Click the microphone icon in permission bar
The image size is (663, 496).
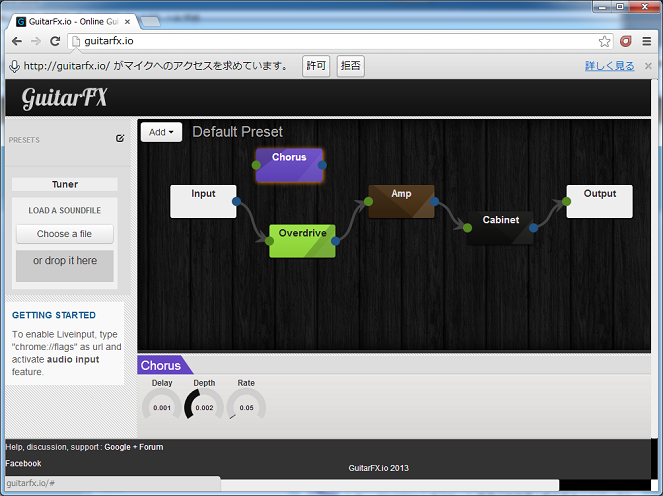pos(14,66)
